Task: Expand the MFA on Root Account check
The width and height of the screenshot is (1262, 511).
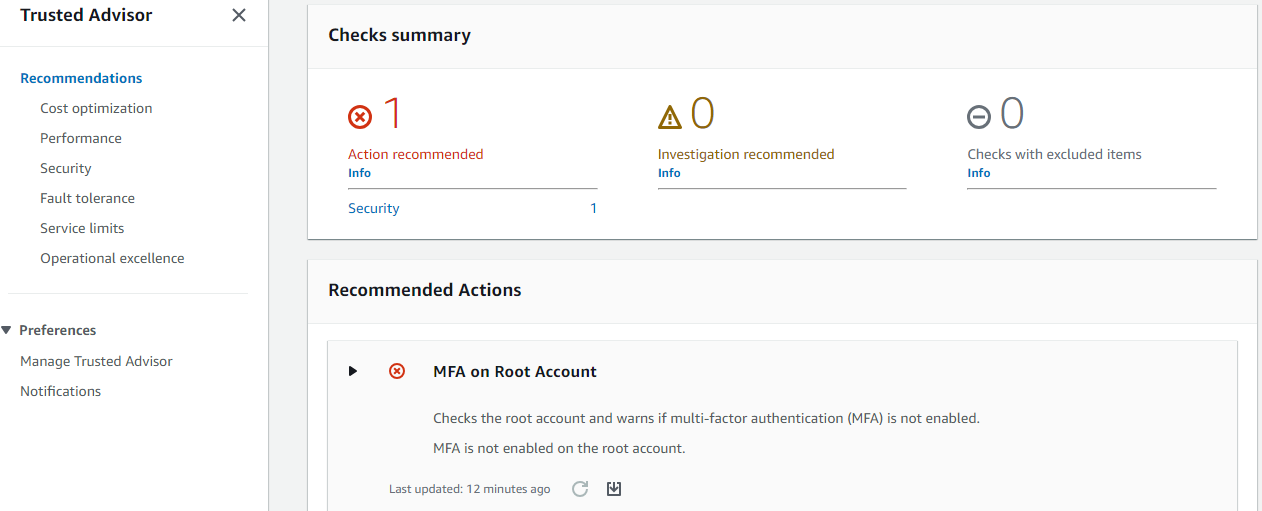Action: pyautogui.click(x=353, y=371)
